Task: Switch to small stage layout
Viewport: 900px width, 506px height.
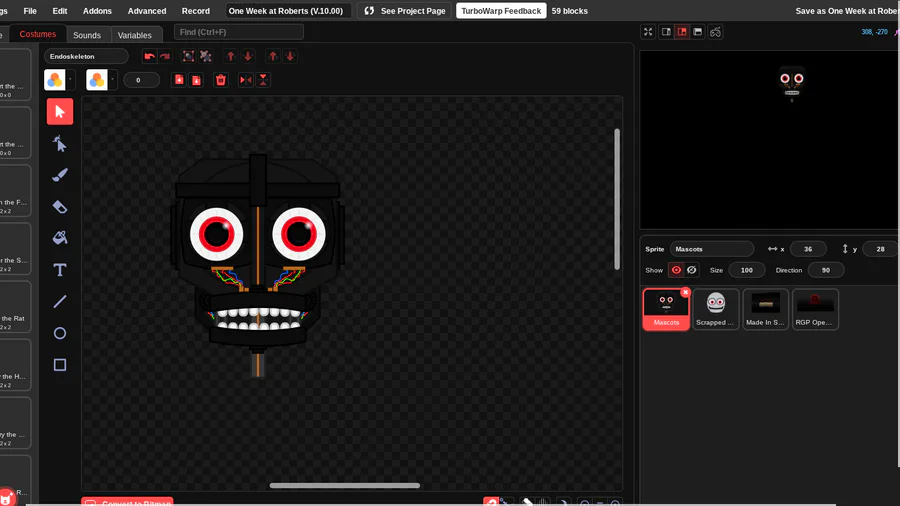Action: point(666,32)
